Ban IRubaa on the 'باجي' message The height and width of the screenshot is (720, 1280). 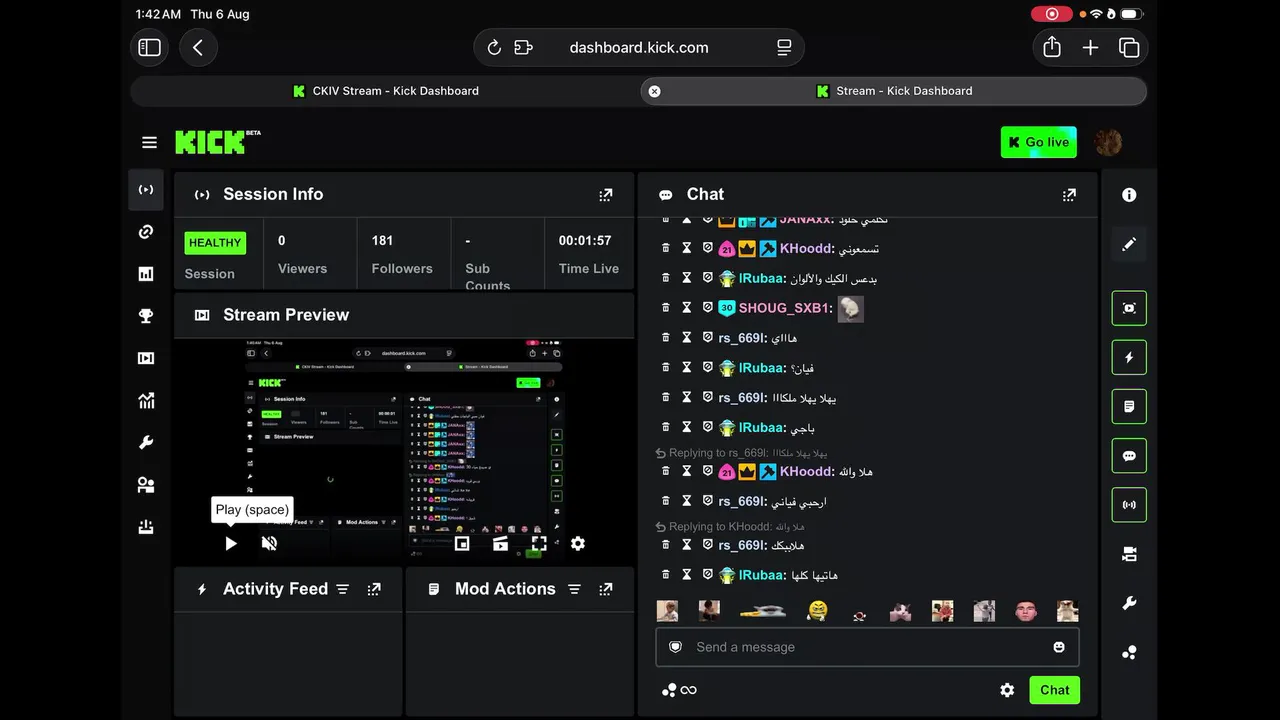[708, 427]
